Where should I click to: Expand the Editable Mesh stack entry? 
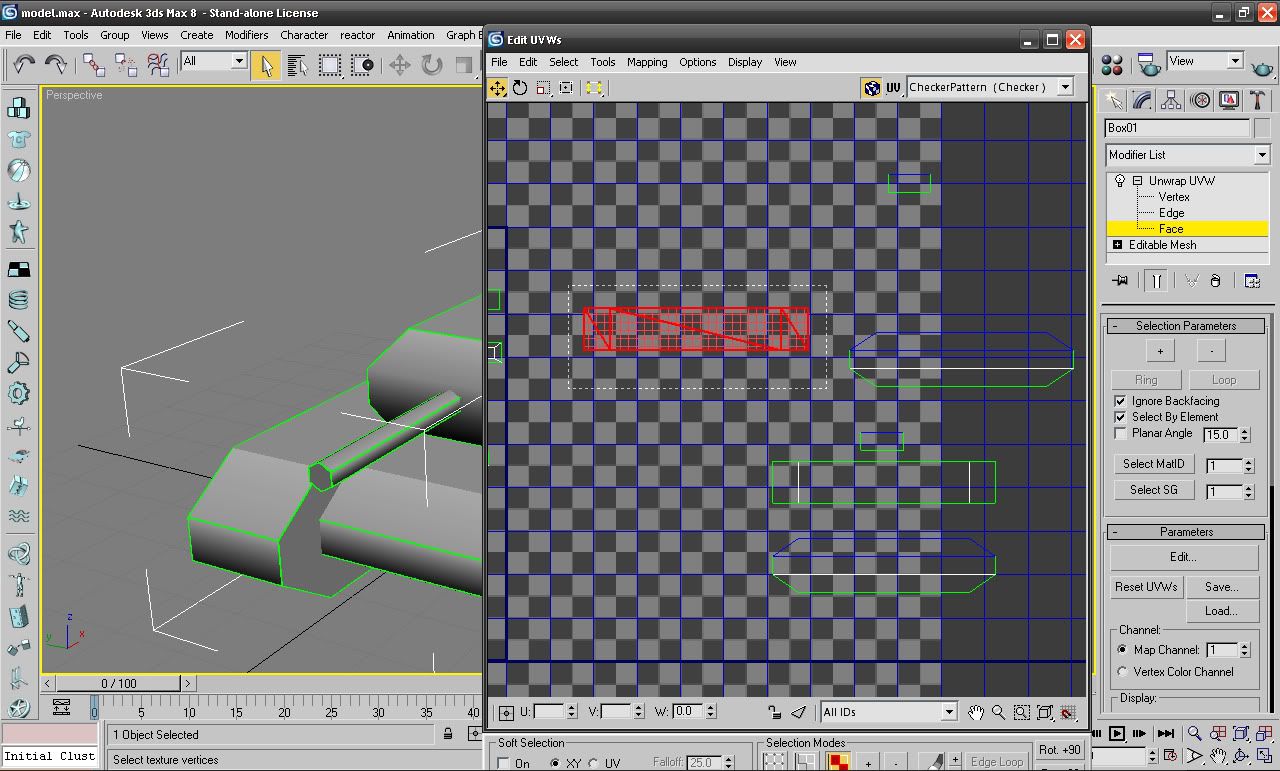[x=1117, y=245]
